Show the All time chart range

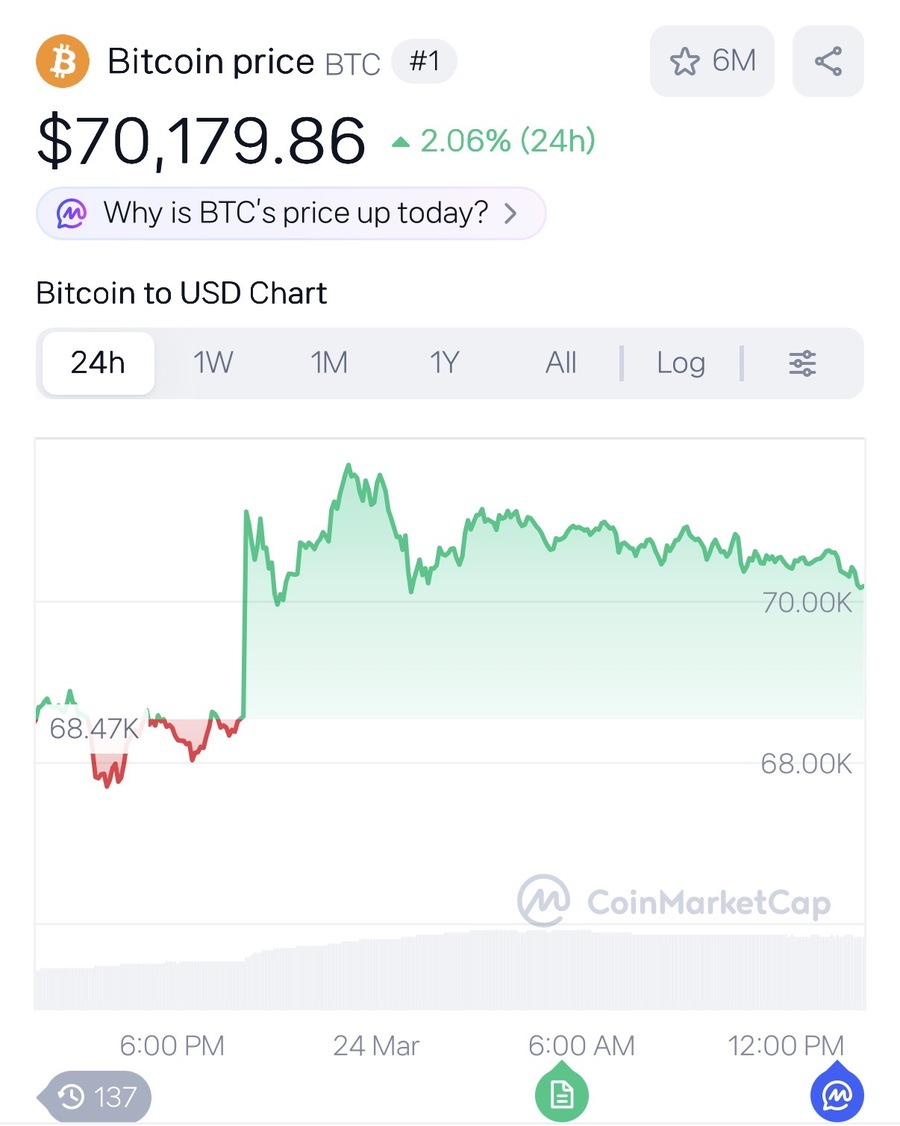point(561,363)
